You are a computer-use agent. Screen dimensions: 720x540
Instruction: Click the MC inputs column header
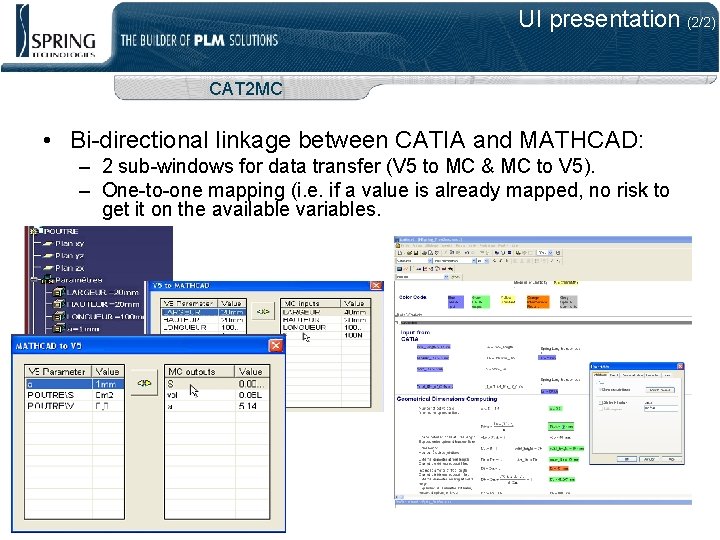(x=311, y=304)
